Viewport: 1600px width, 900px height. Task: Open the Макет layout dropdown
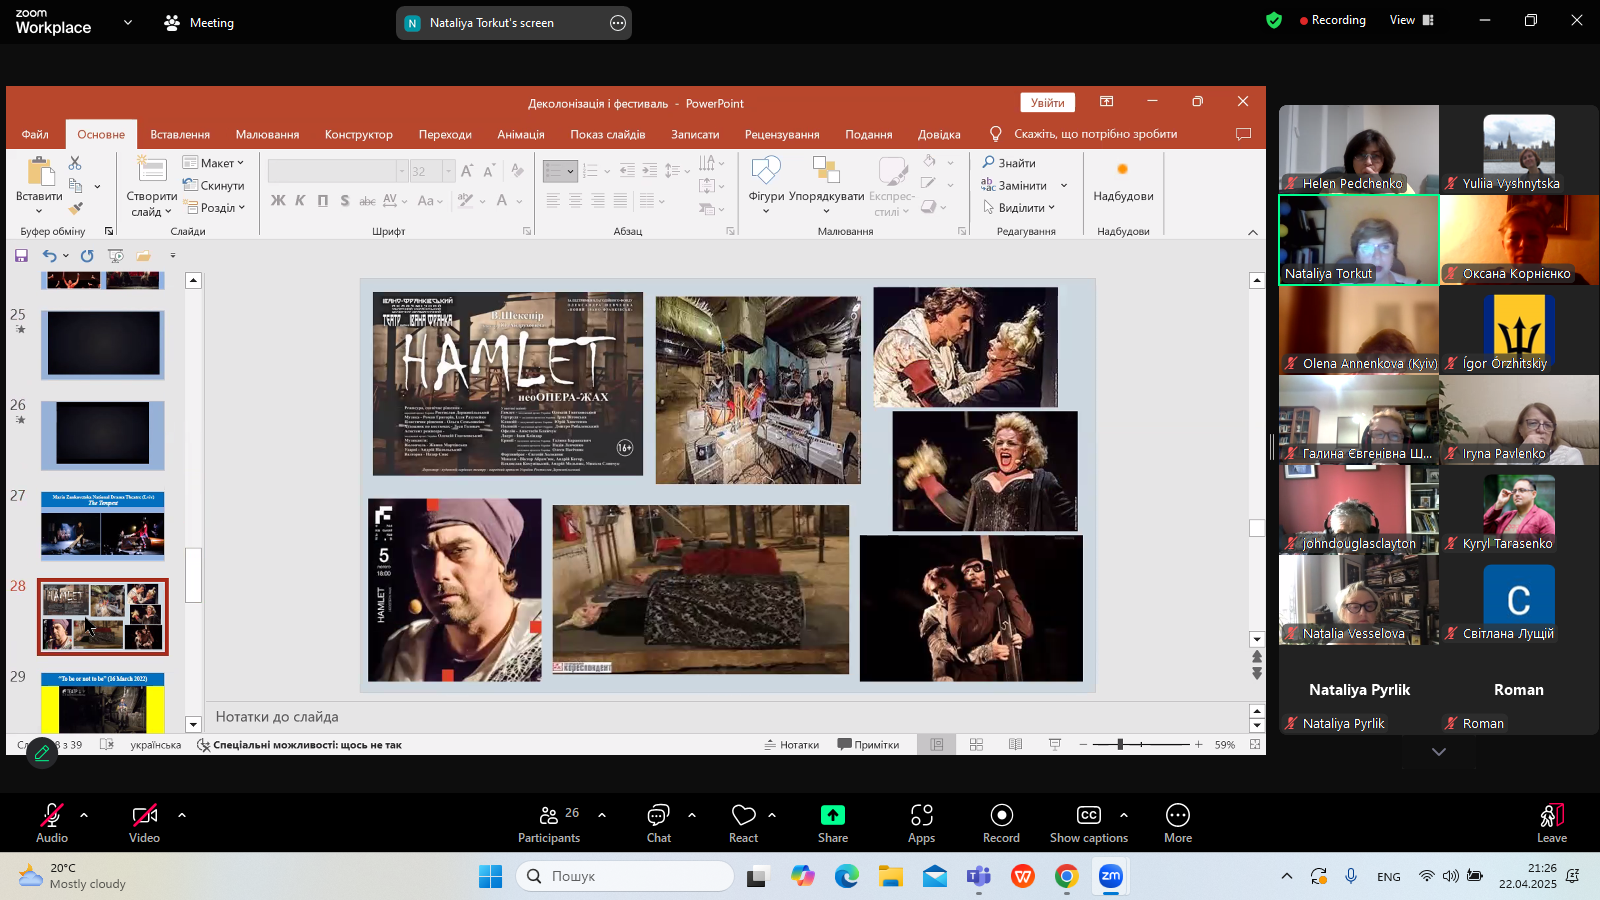click(x=213, y=163)
